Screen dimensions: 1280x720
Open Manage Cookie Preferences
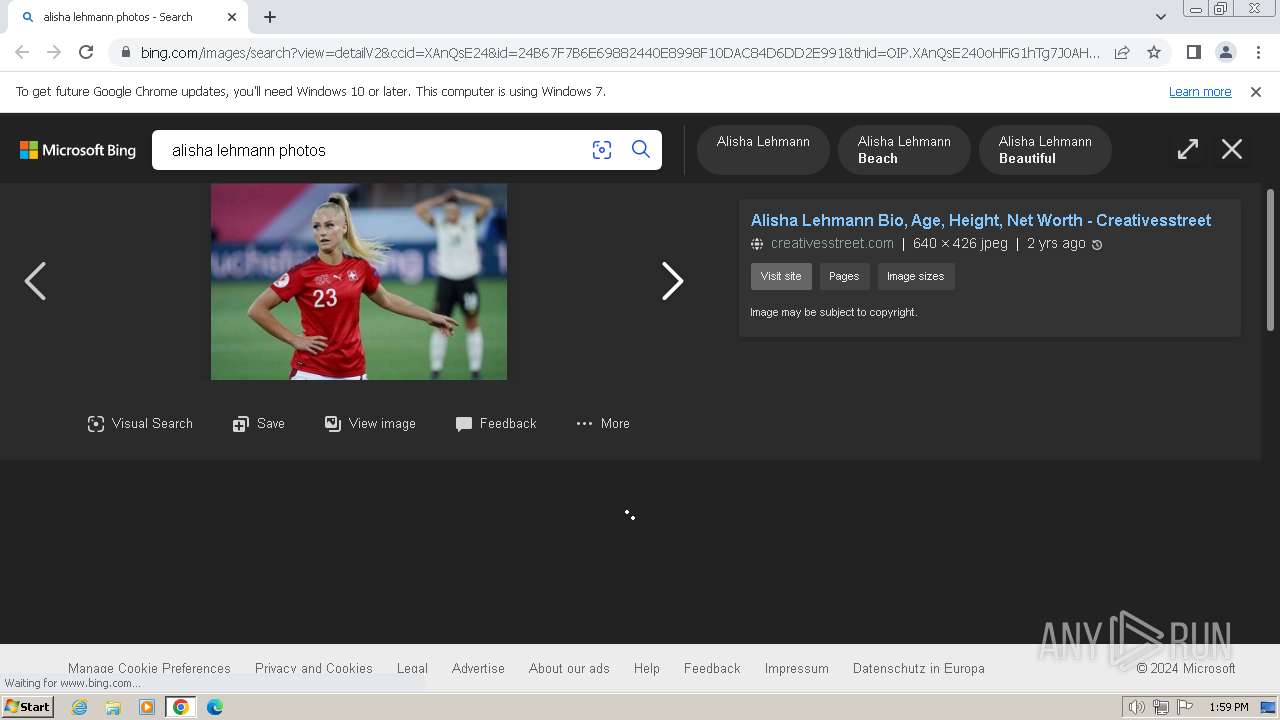[x=149, y=668]
